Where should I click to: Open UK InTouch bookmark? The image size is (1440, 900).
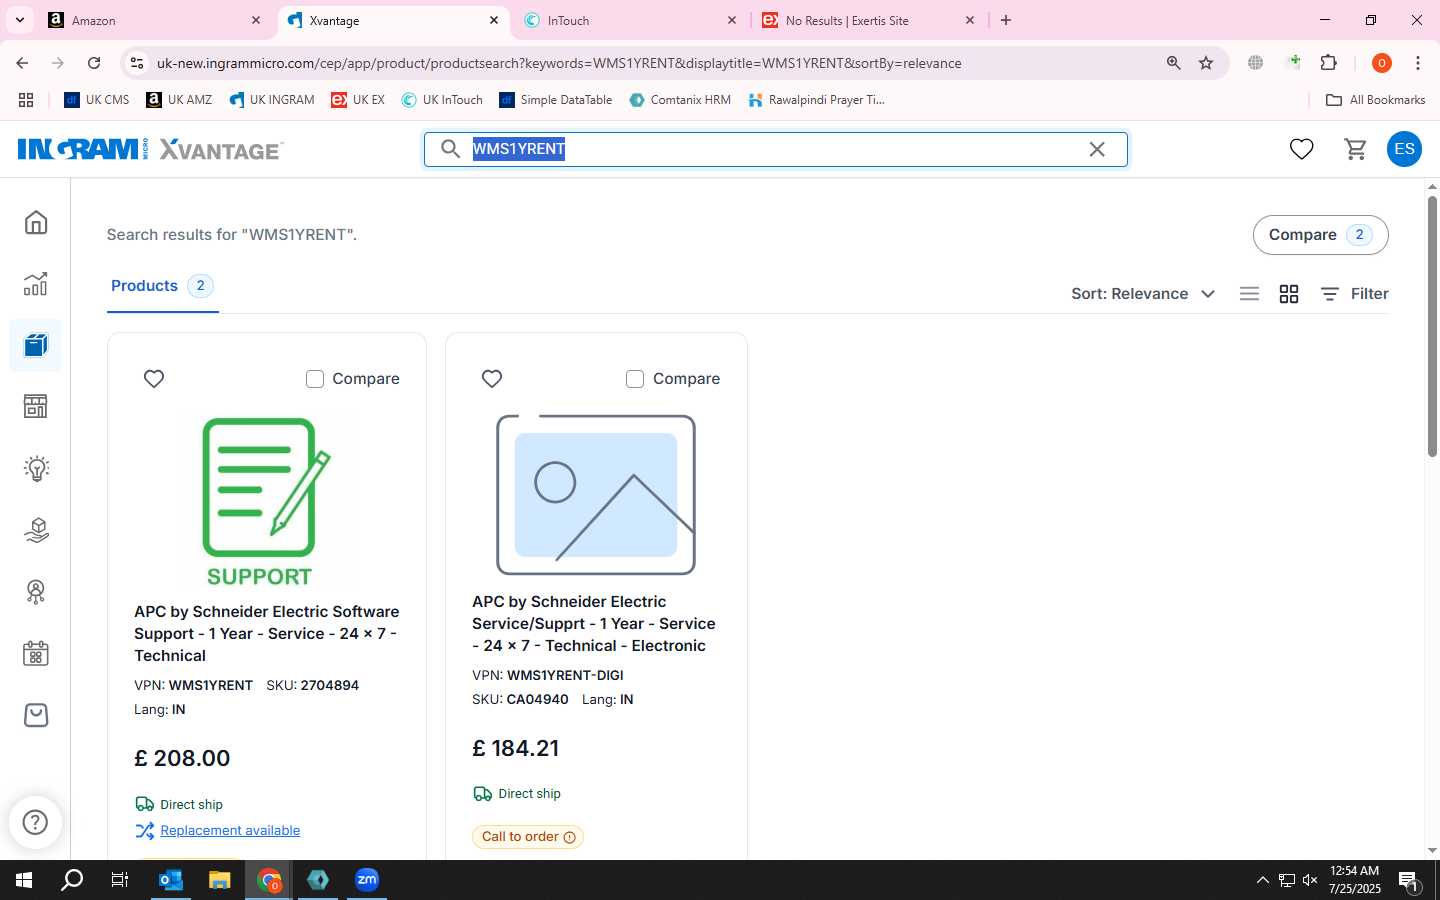pyautogui.click(x=442, y=100)
